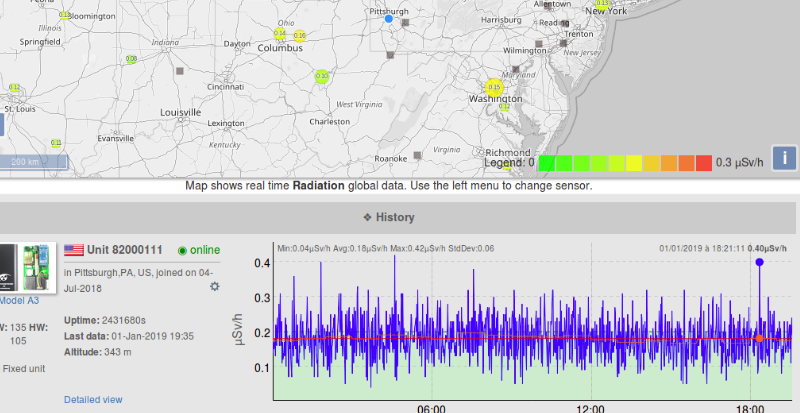800x413 pixels.
Task: Click the 0.13 marker near New York
Action: point(601,4)
